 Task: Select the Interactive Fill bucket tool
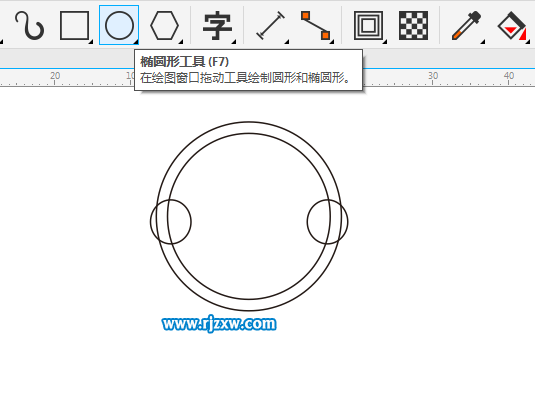[511, 25]
